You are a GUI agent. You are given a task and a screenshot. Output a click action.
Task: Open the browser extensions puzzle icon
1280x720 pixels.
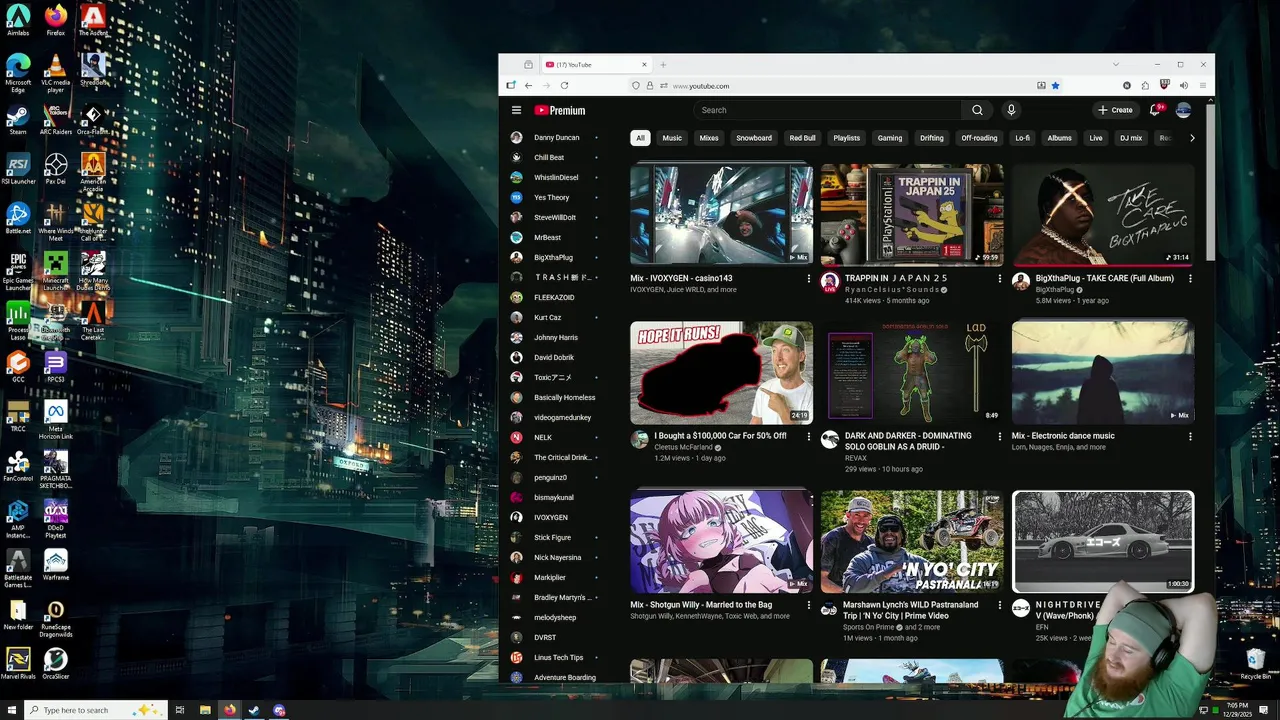pyautogui.click(x=1145, y=86)
